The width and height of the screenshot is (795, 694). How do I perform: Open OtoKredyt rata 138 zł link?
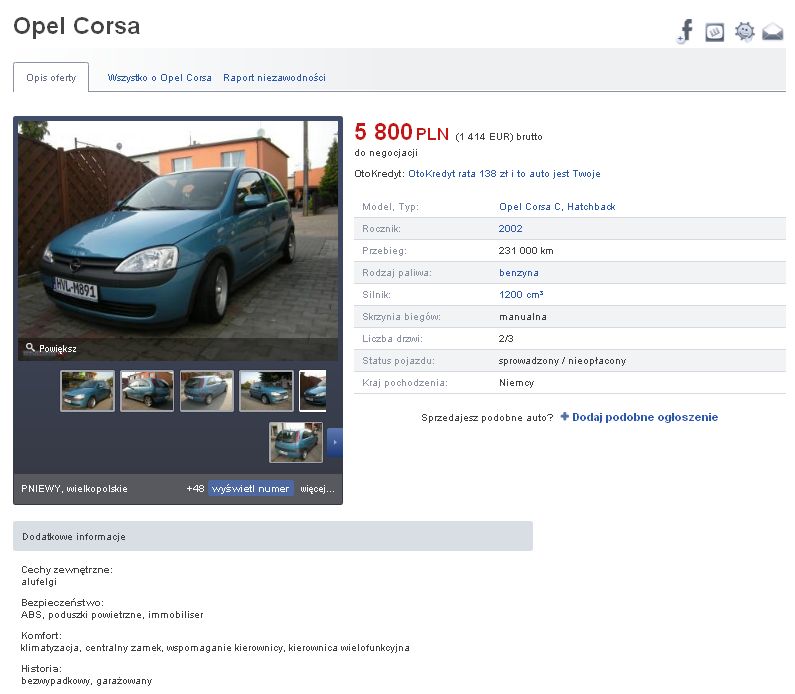(504, 173)
